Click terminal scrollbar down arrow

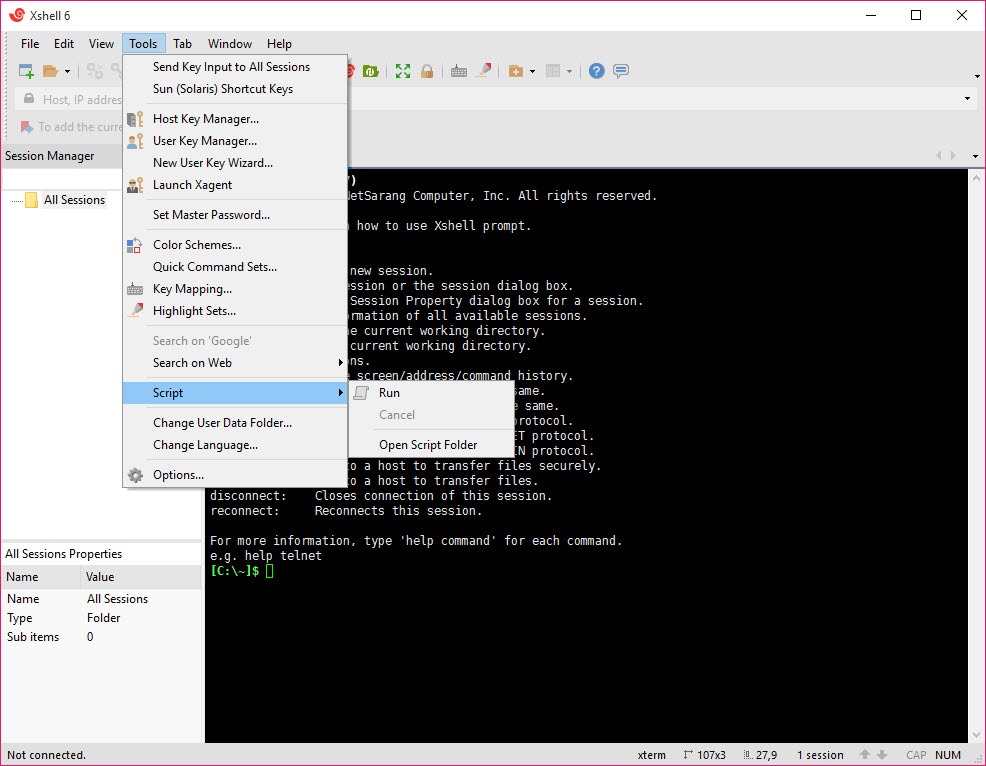(x=977, y=735)
